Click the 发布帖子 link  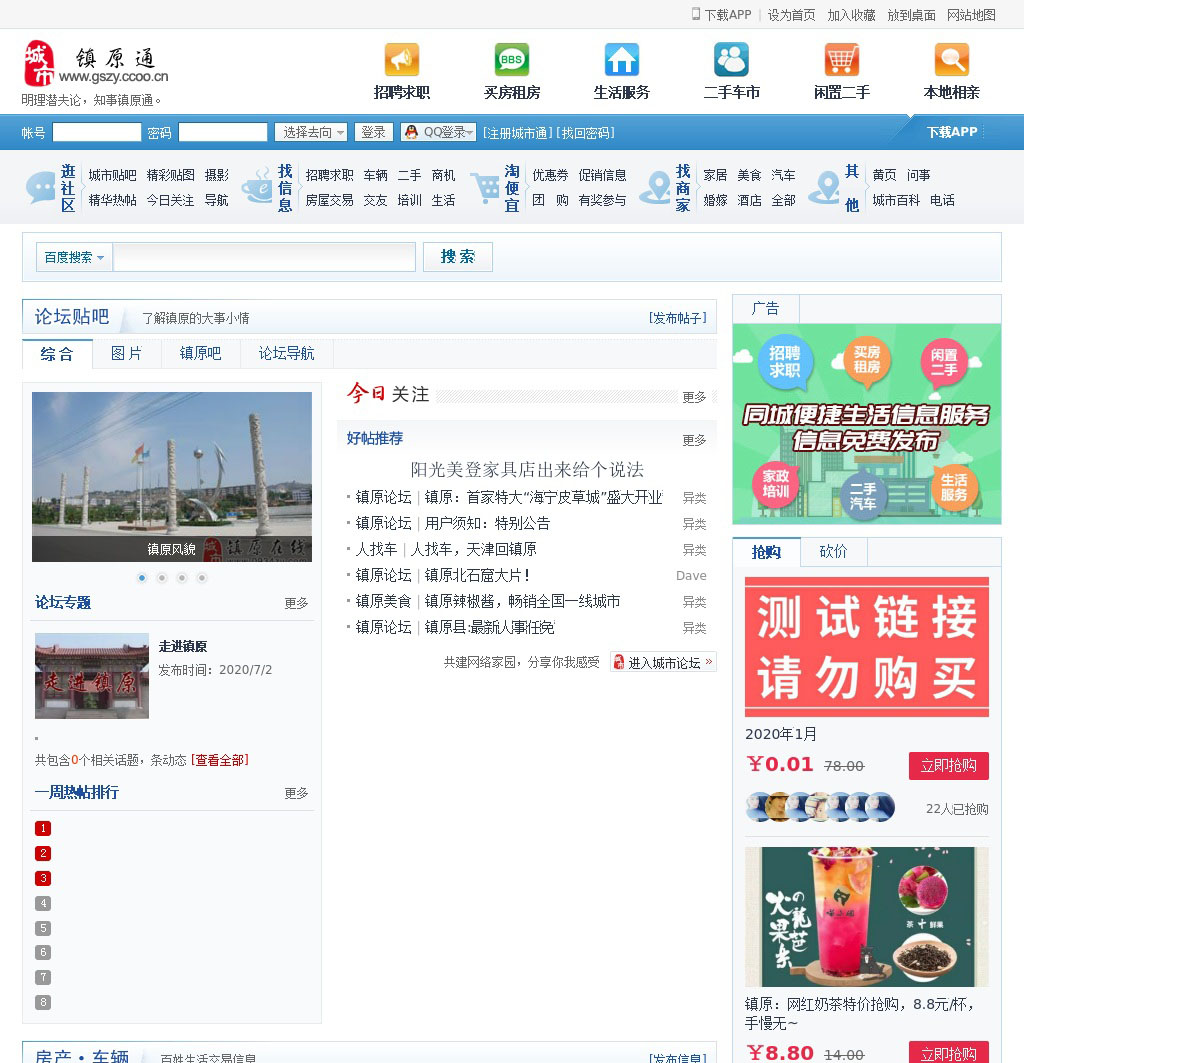pos(678,318)
